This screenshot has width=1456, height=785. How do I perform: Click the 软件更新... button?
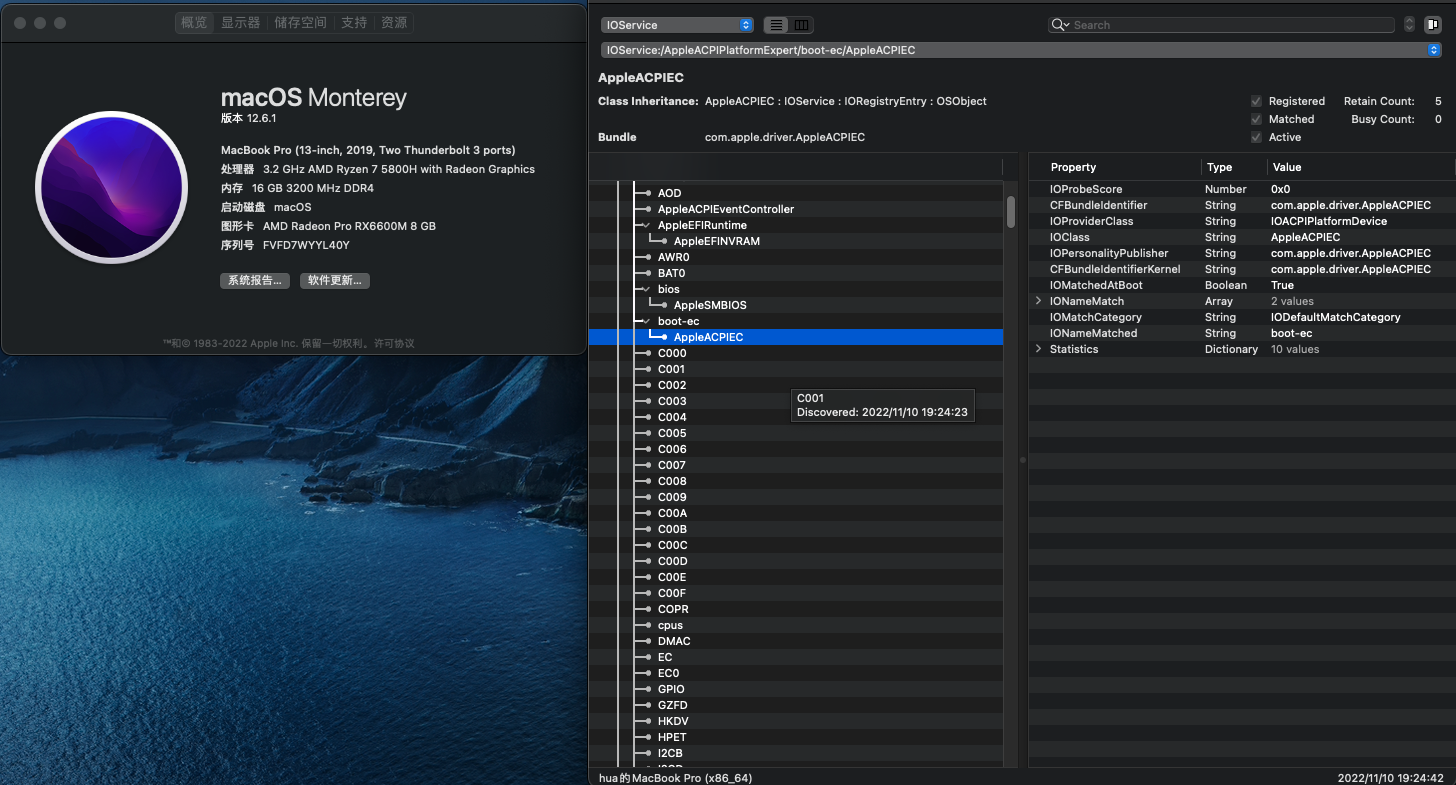(x=335, y=281)
